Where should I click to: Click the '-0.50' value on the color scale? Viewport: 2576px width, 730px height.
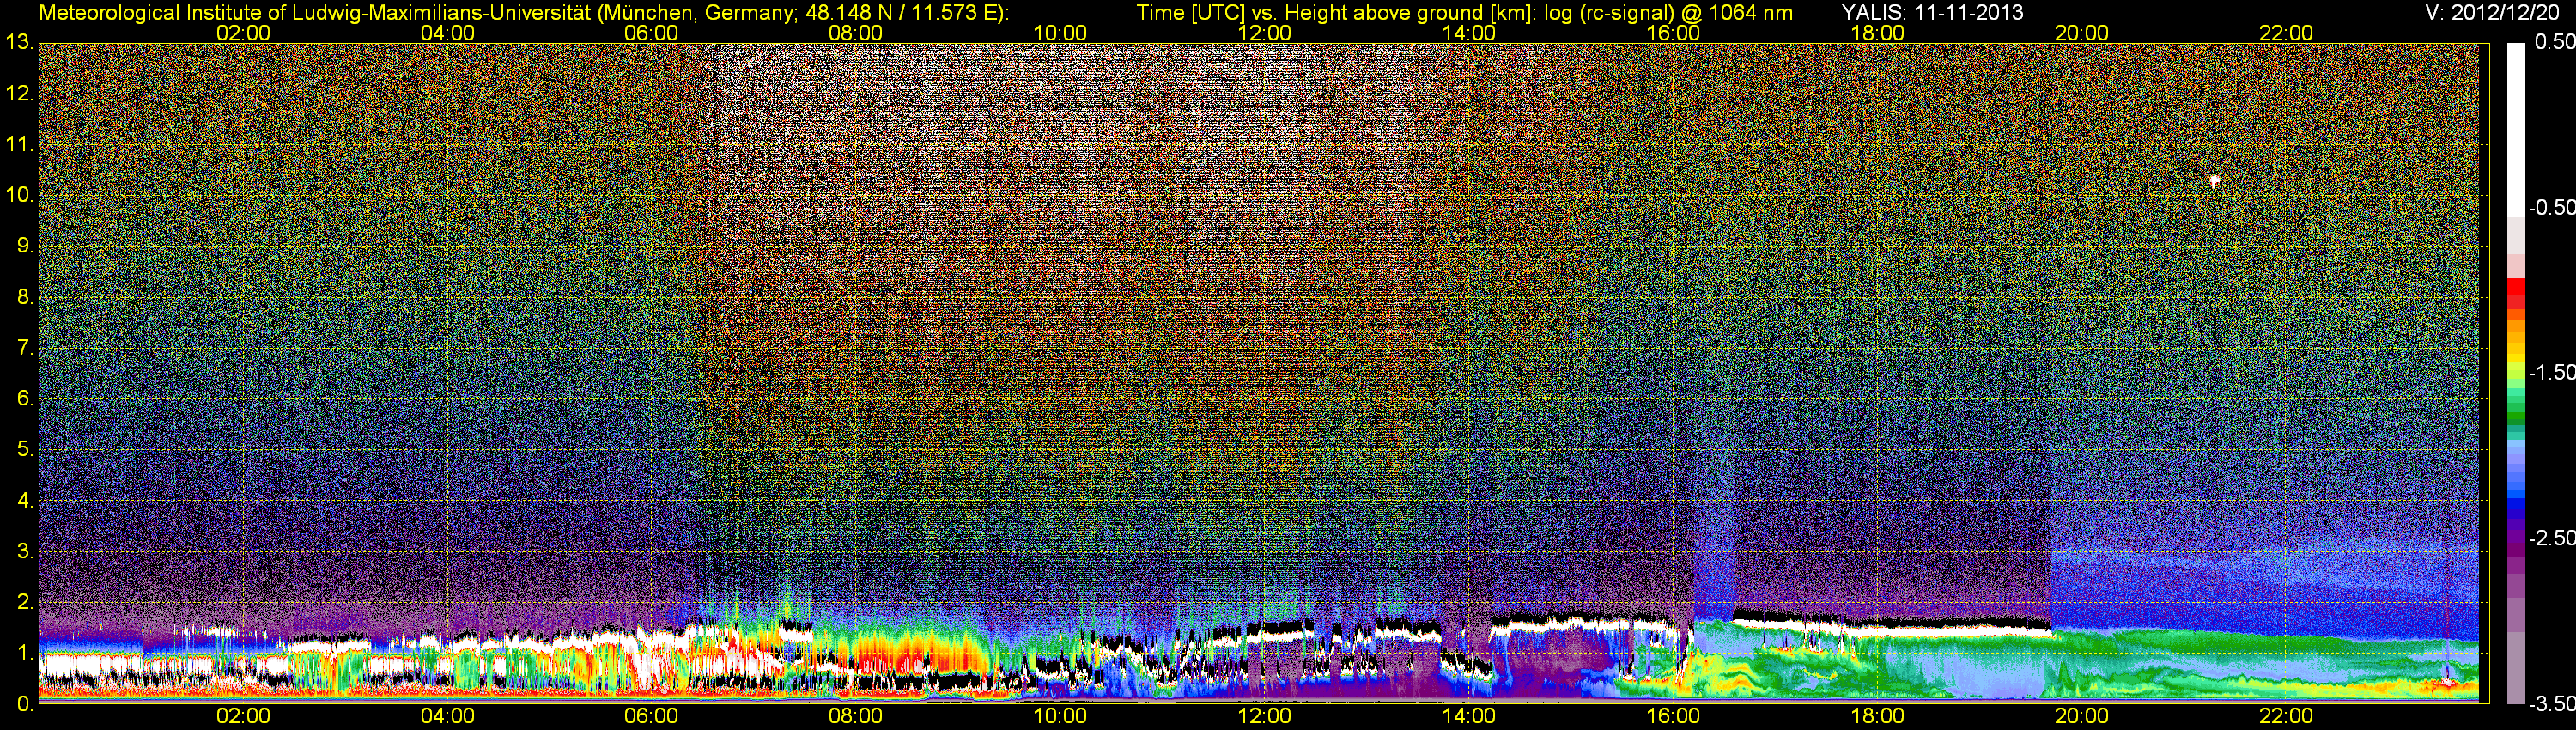[x=2552, y=207]
